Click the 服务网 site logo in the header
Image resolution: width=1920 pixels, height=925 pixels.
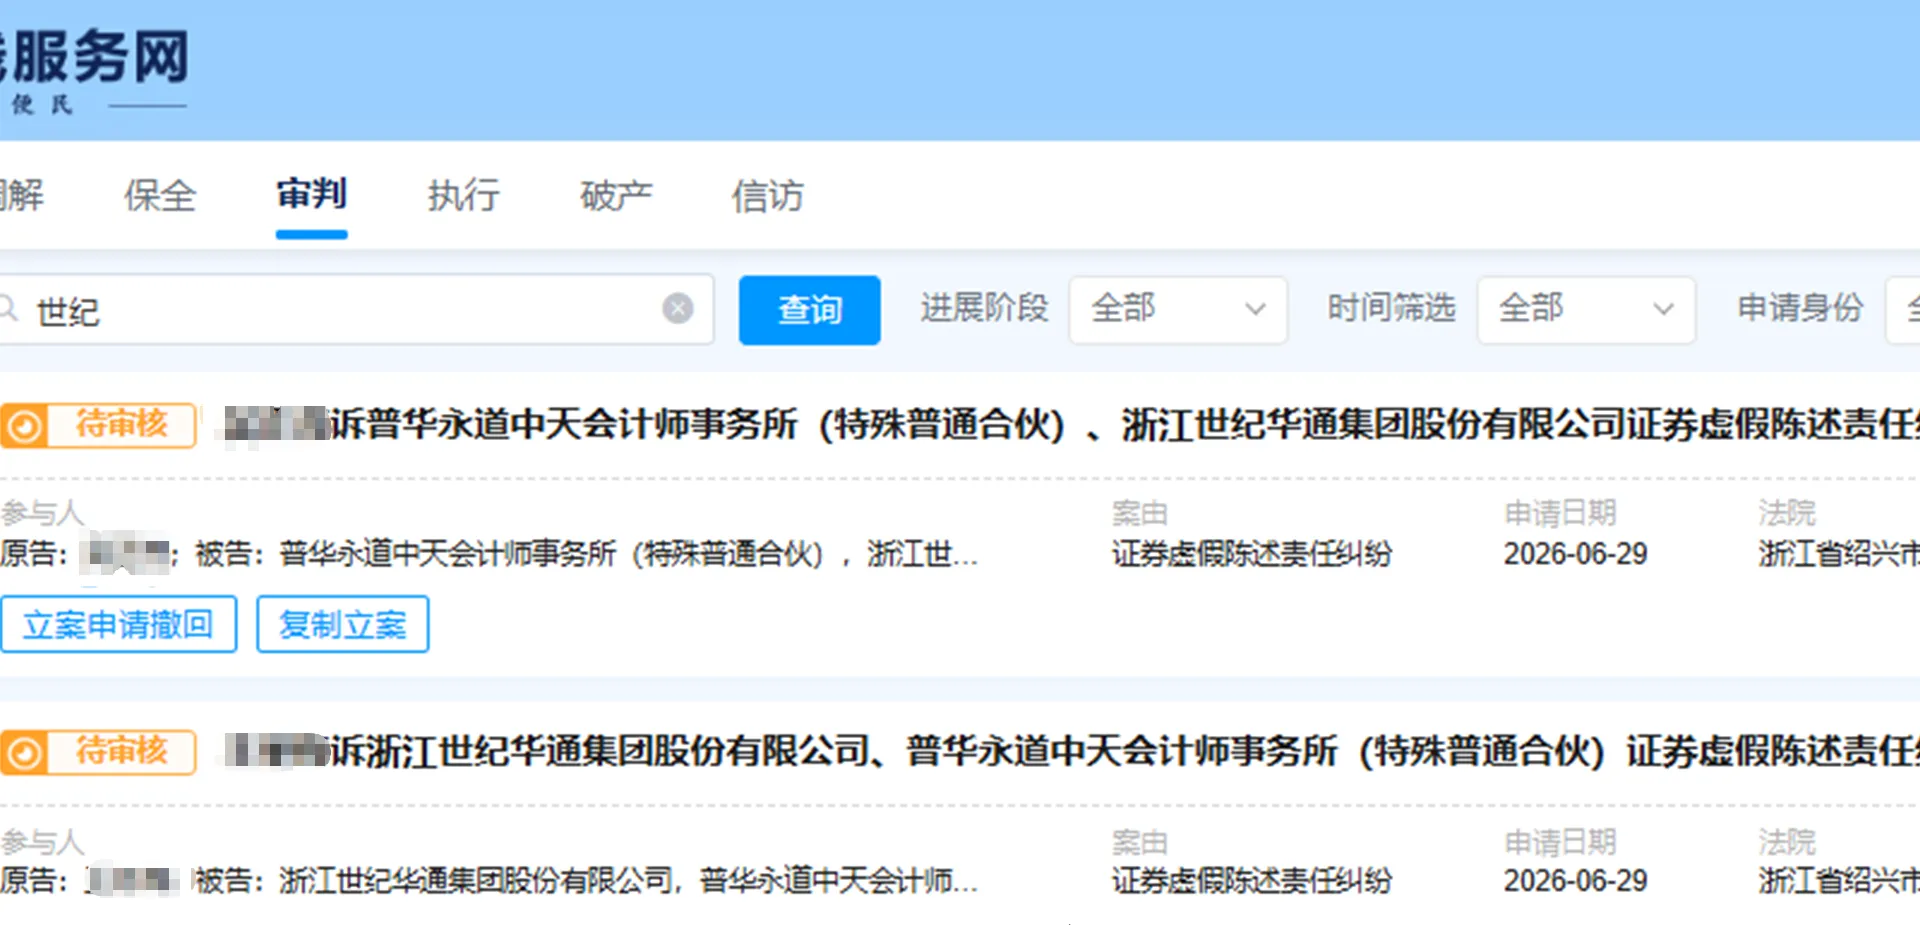point(94,70)
